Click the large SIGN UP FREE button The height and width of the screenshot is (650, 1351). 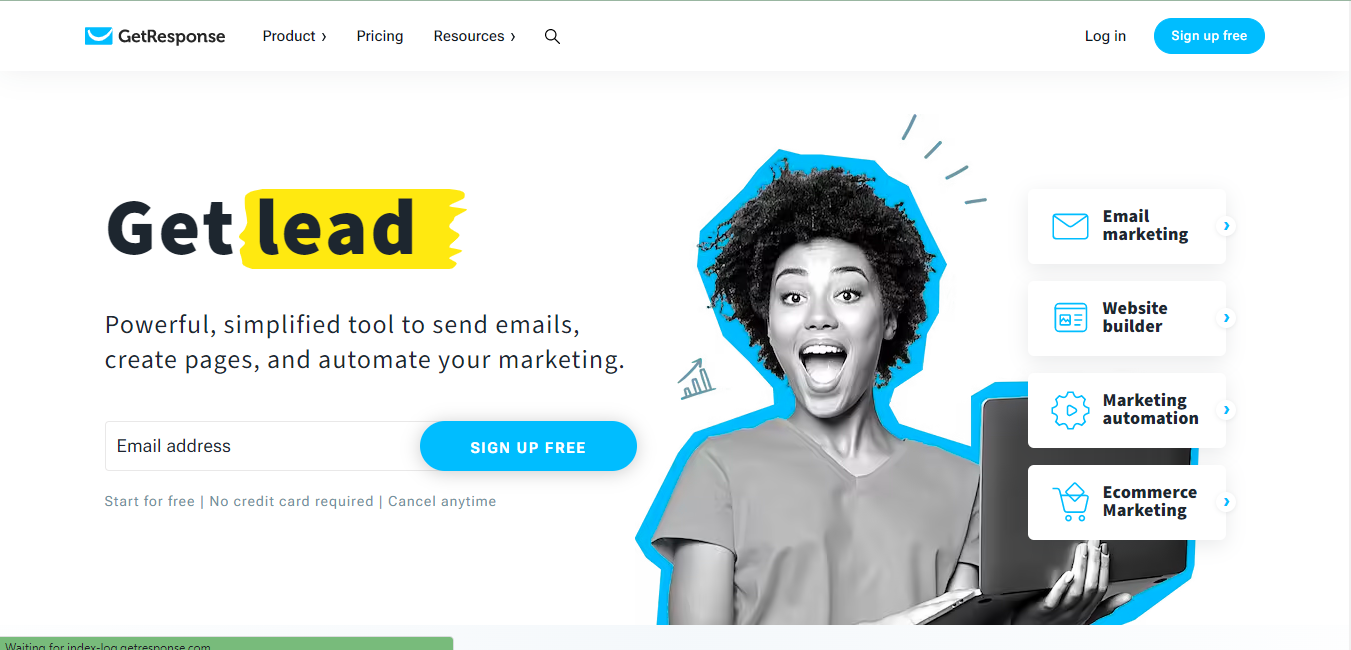click(x=528, y=446)
